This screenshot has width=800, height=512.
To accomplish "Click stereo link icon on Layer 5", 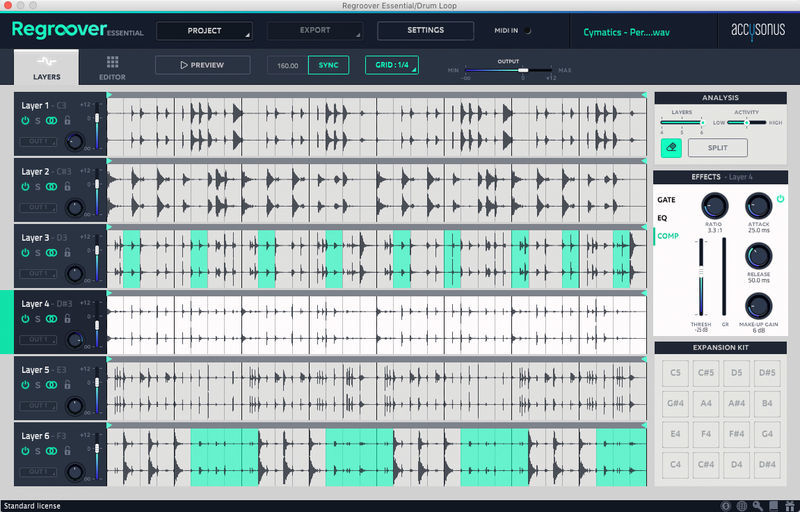I will pyautogui.click(x=52, y=385).
